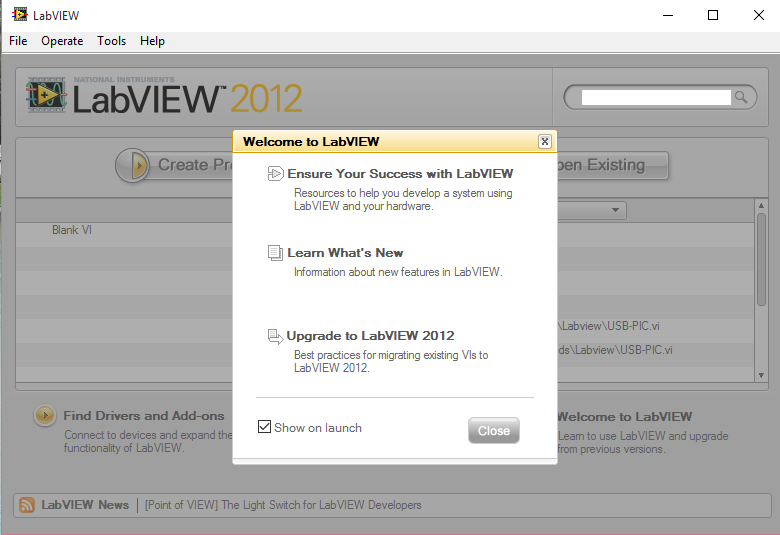Click the Learn What's New document icon
The height and width of the screenshot is (535, 780).
275,253
